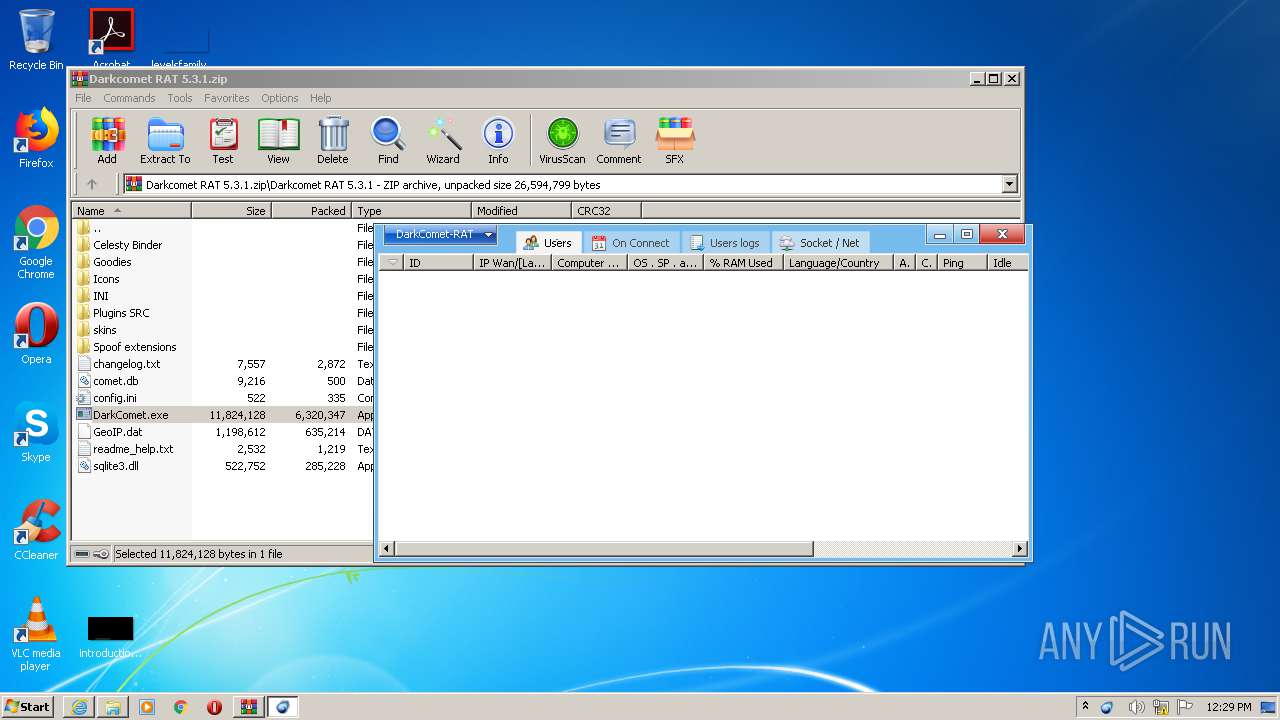
Task: Click the volume speaker tray icon
Action: 1135,707
